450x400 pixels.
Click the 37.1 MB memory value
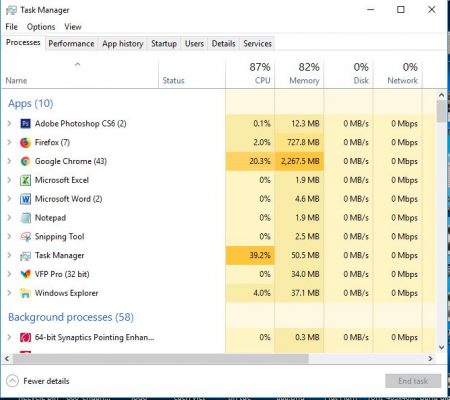305,293
